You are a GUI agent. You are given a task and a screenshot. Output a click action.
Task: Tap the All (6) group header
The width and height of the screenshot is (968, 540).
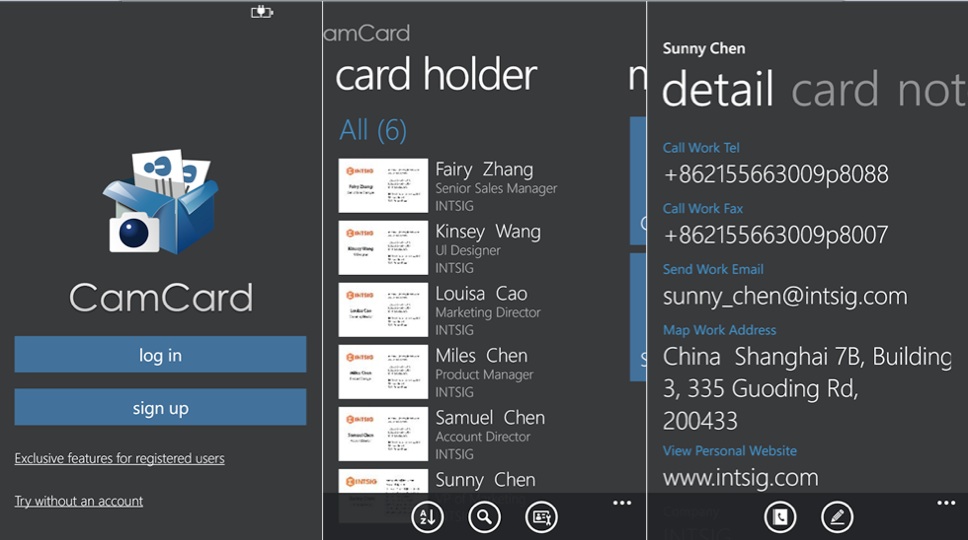pos(373,130)
